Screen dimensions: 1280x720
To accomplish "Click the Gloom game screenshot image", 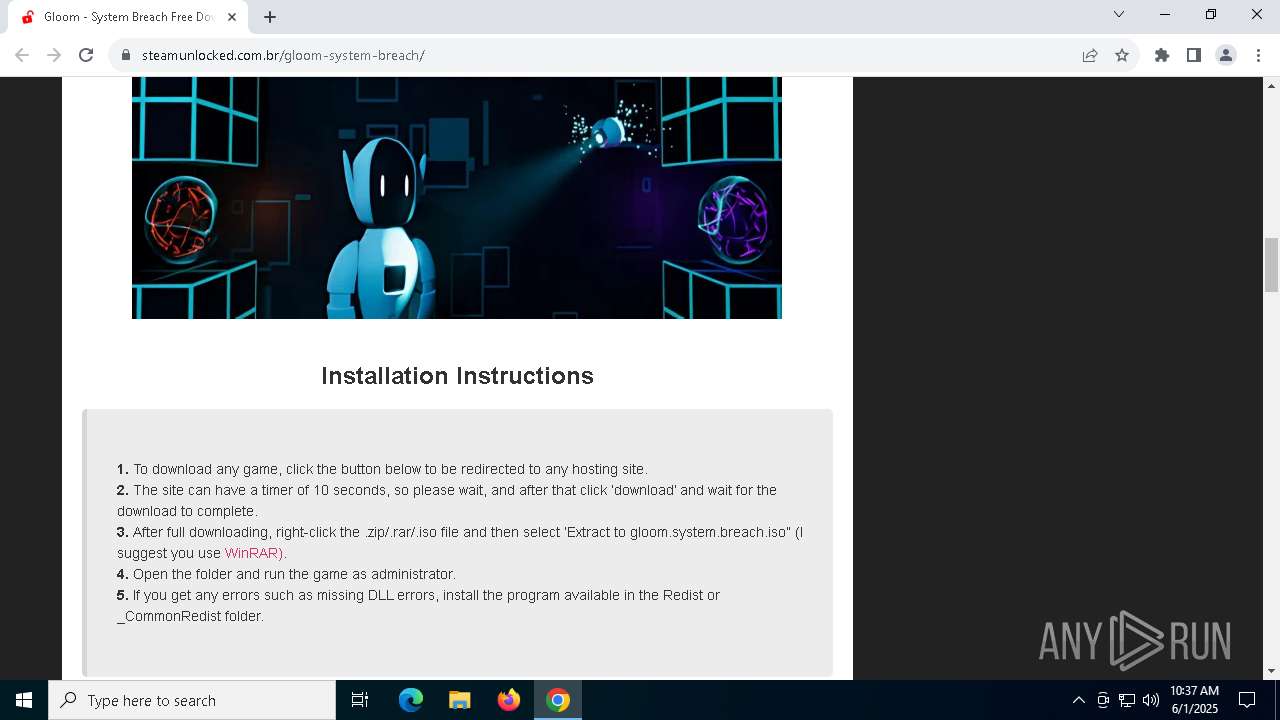I will point(457,198).
